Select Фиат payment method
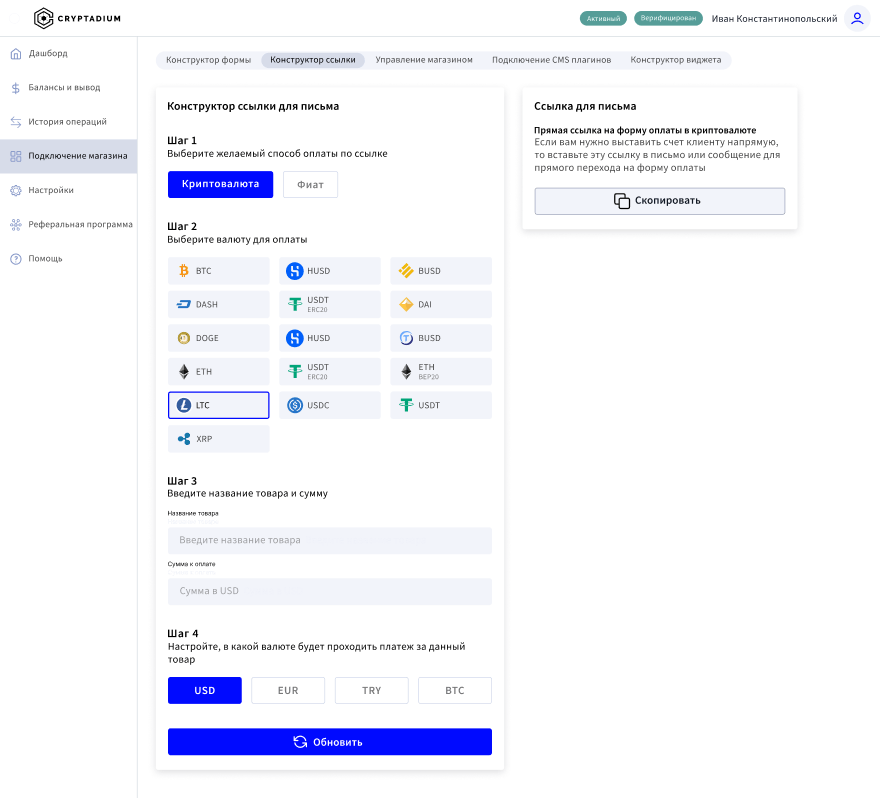 point(310,185)
